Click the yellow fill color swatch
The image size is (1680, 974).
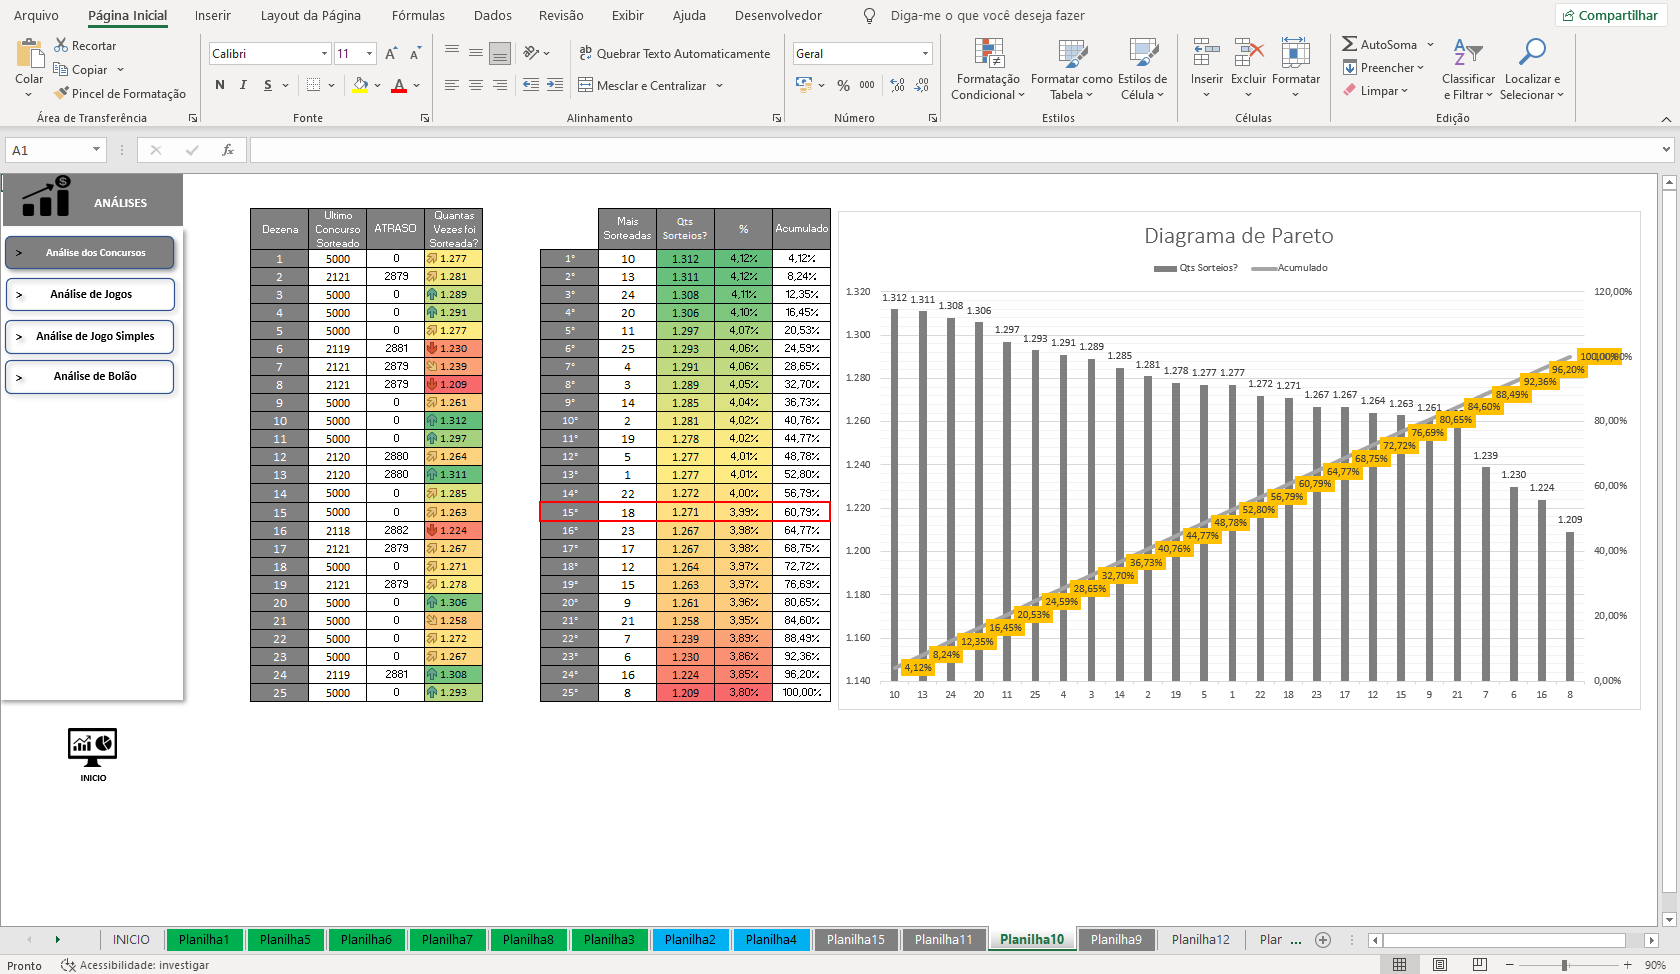360,86
